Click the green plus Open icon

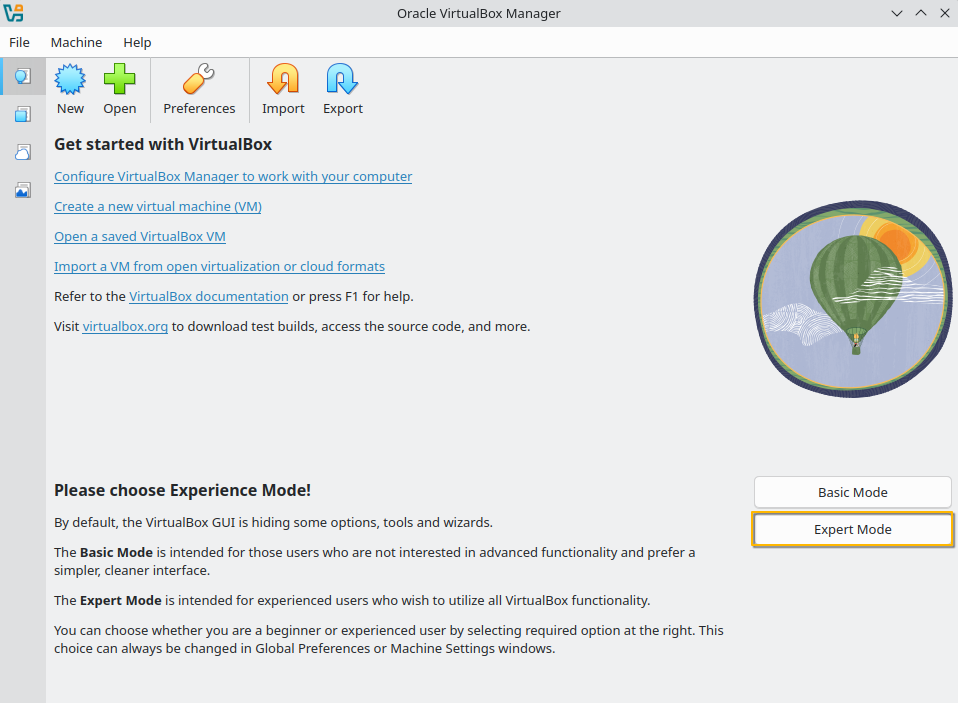click(120, 89)
